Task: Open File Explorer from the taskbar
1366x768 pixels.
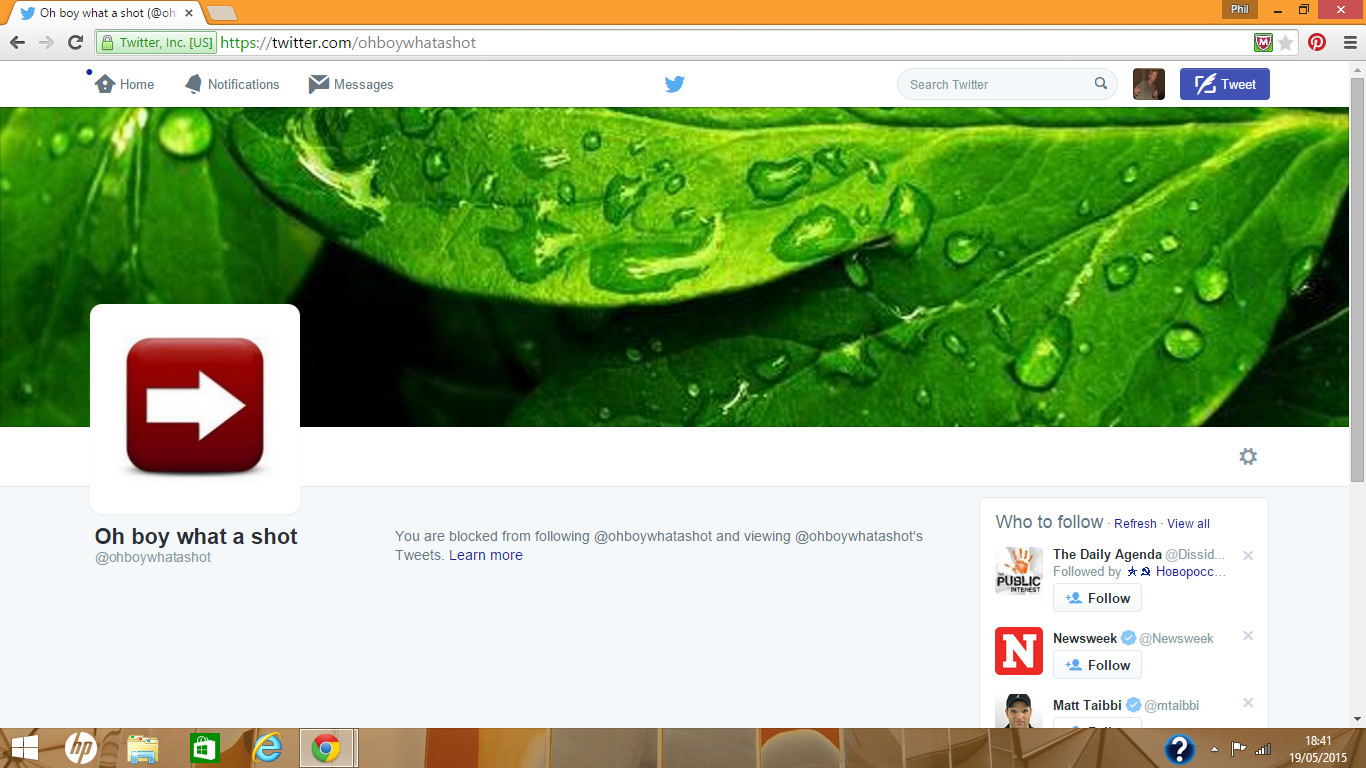Action: [143, 748]
